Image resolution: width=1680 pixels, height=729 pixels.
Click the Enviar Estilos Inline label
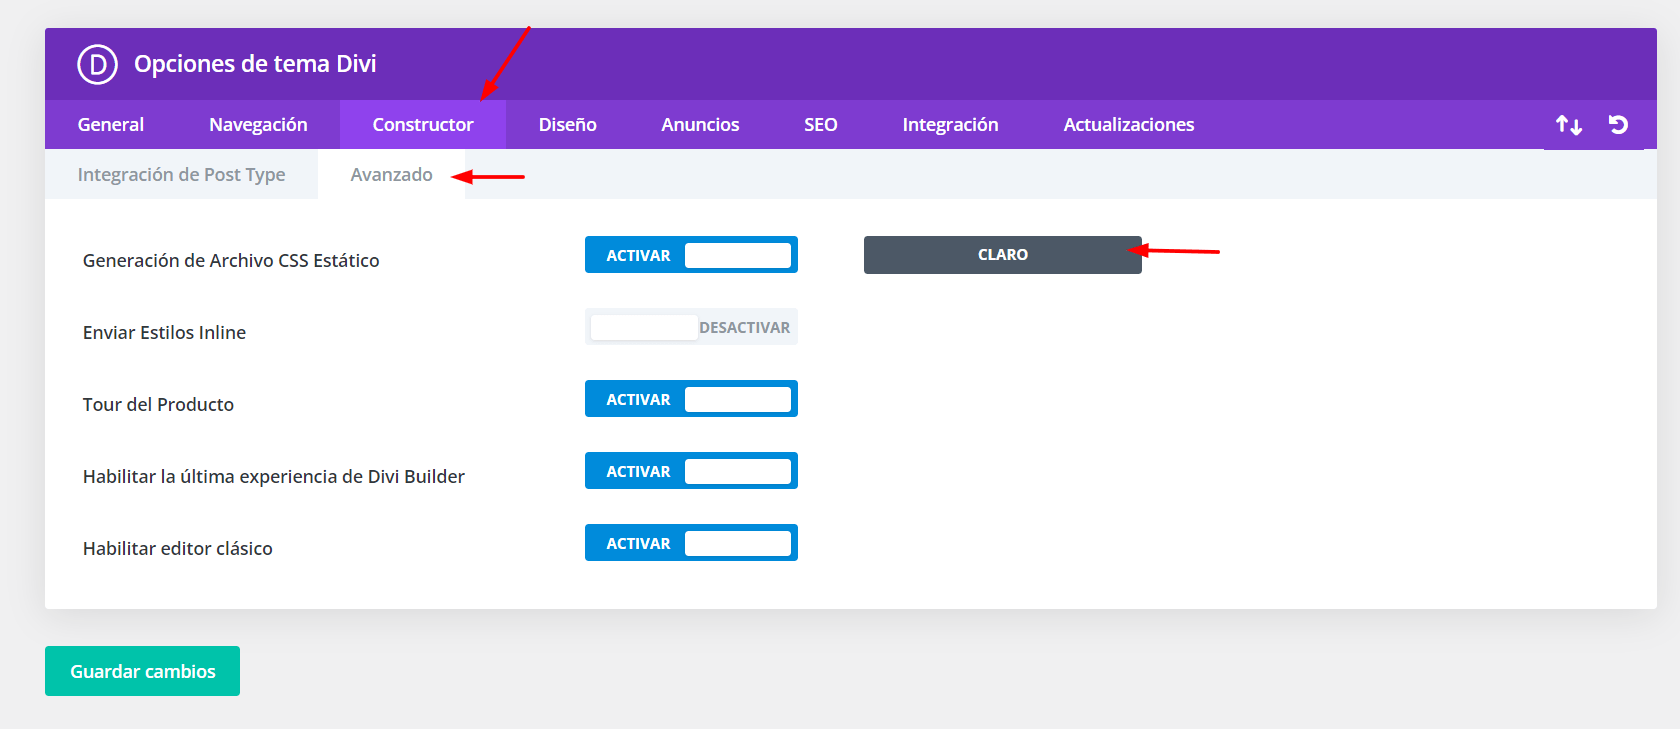tap(164, 333)
